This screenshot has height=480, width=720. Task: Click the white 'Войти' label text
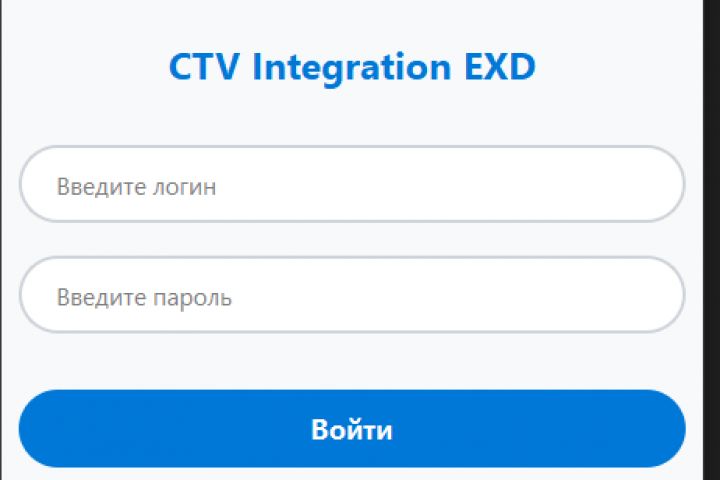click(352, 430)
